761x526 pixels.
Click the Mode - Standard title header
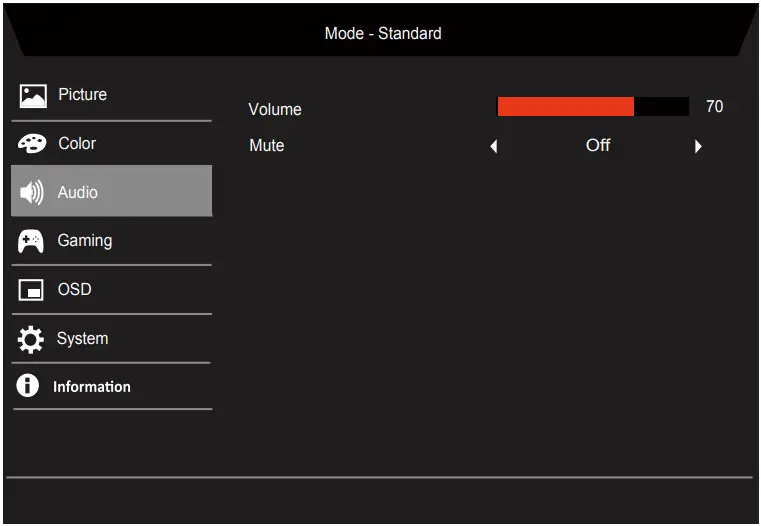[383, 34]
